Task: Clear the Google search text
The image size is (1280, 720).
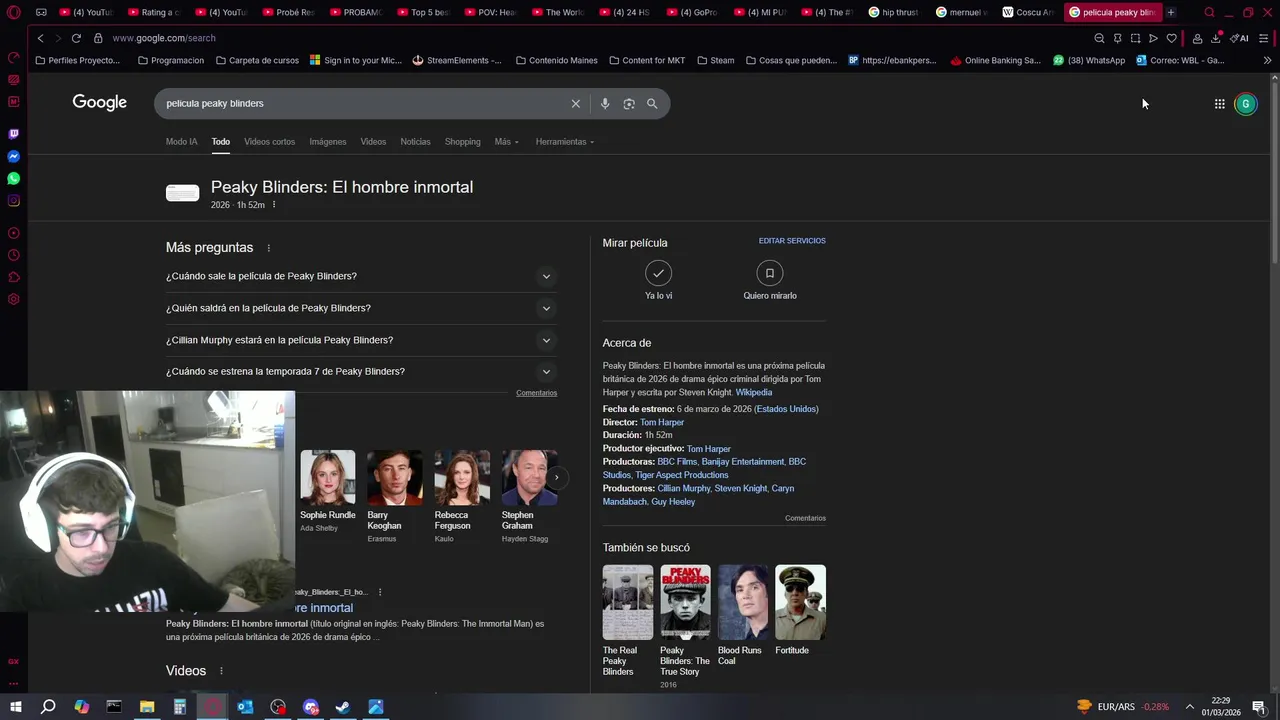Action: 575,103
